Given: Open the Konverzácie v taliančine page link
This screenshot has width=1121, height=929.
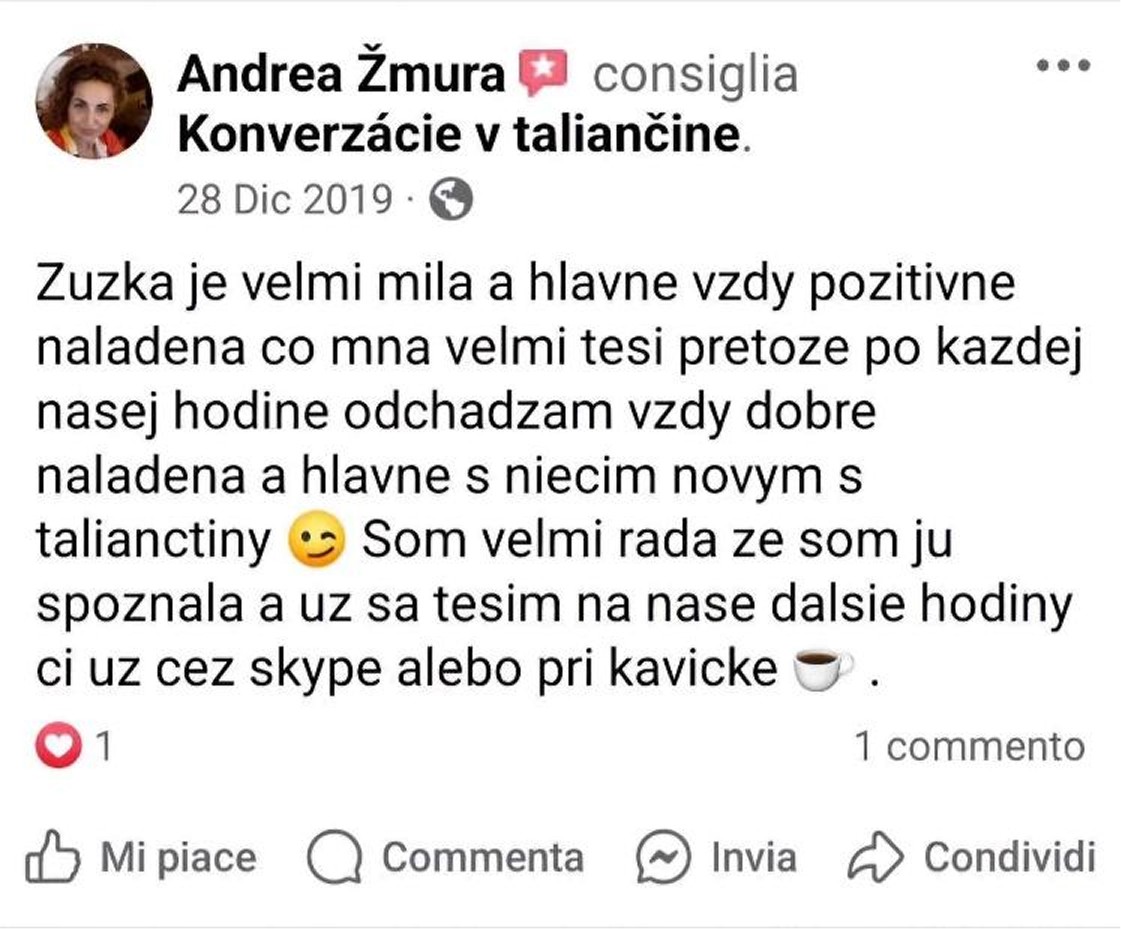Looking at the screenshot, I should [x=458, y=134].
